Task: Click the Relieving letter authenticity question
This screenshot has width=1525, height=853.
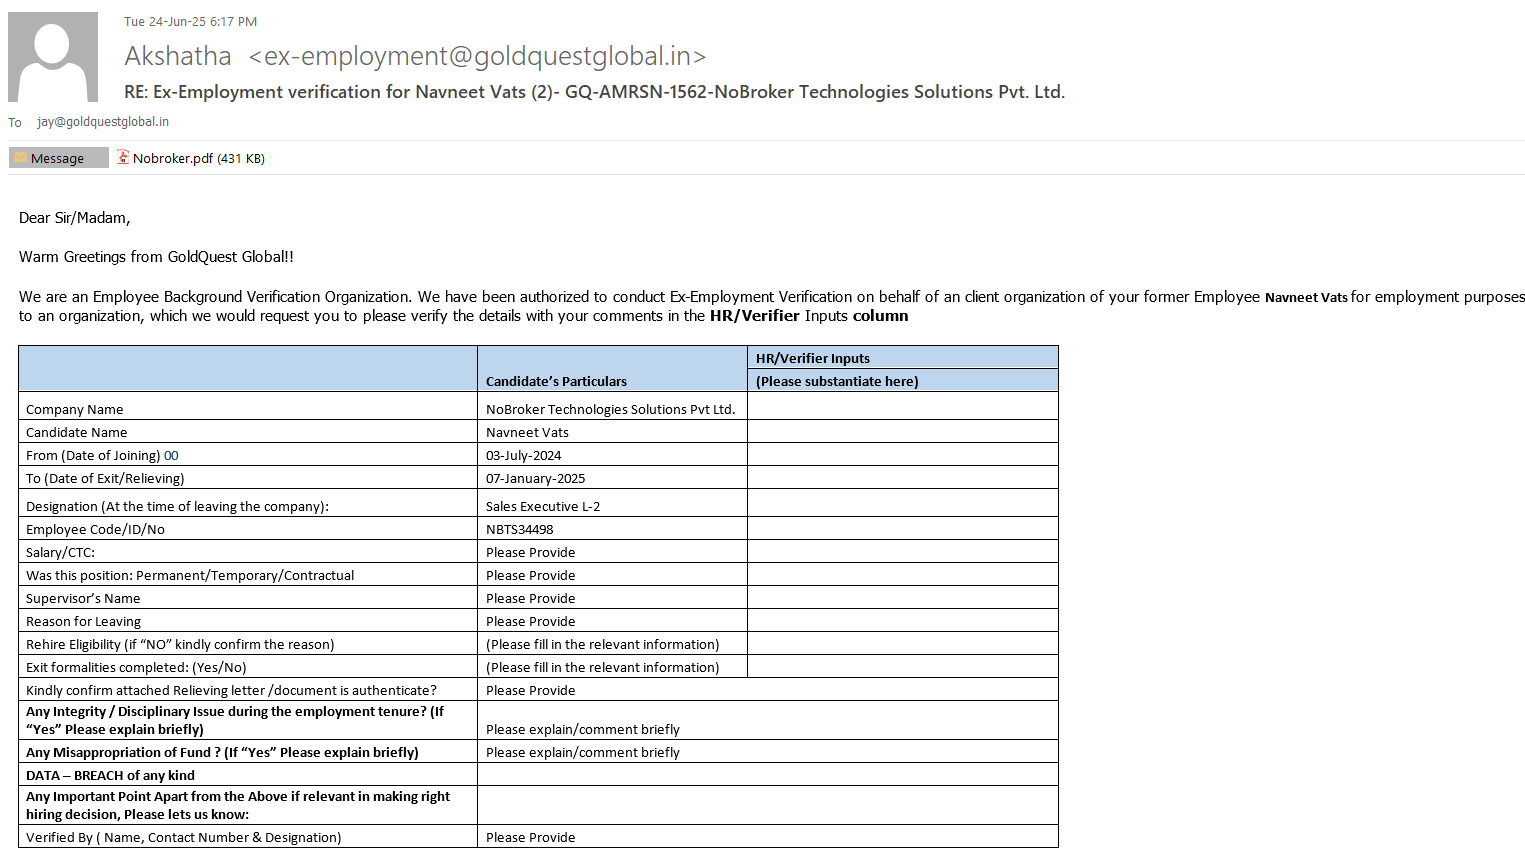Action: click(231, 690)
